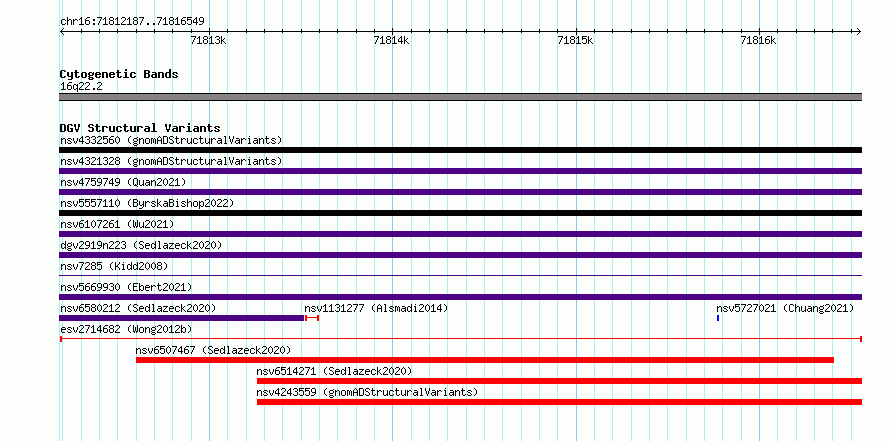Viewport: 890px width, 441px height.
Task: Open variant label nsv6507467 (Sedlazeck2020)
Action: 213,350
